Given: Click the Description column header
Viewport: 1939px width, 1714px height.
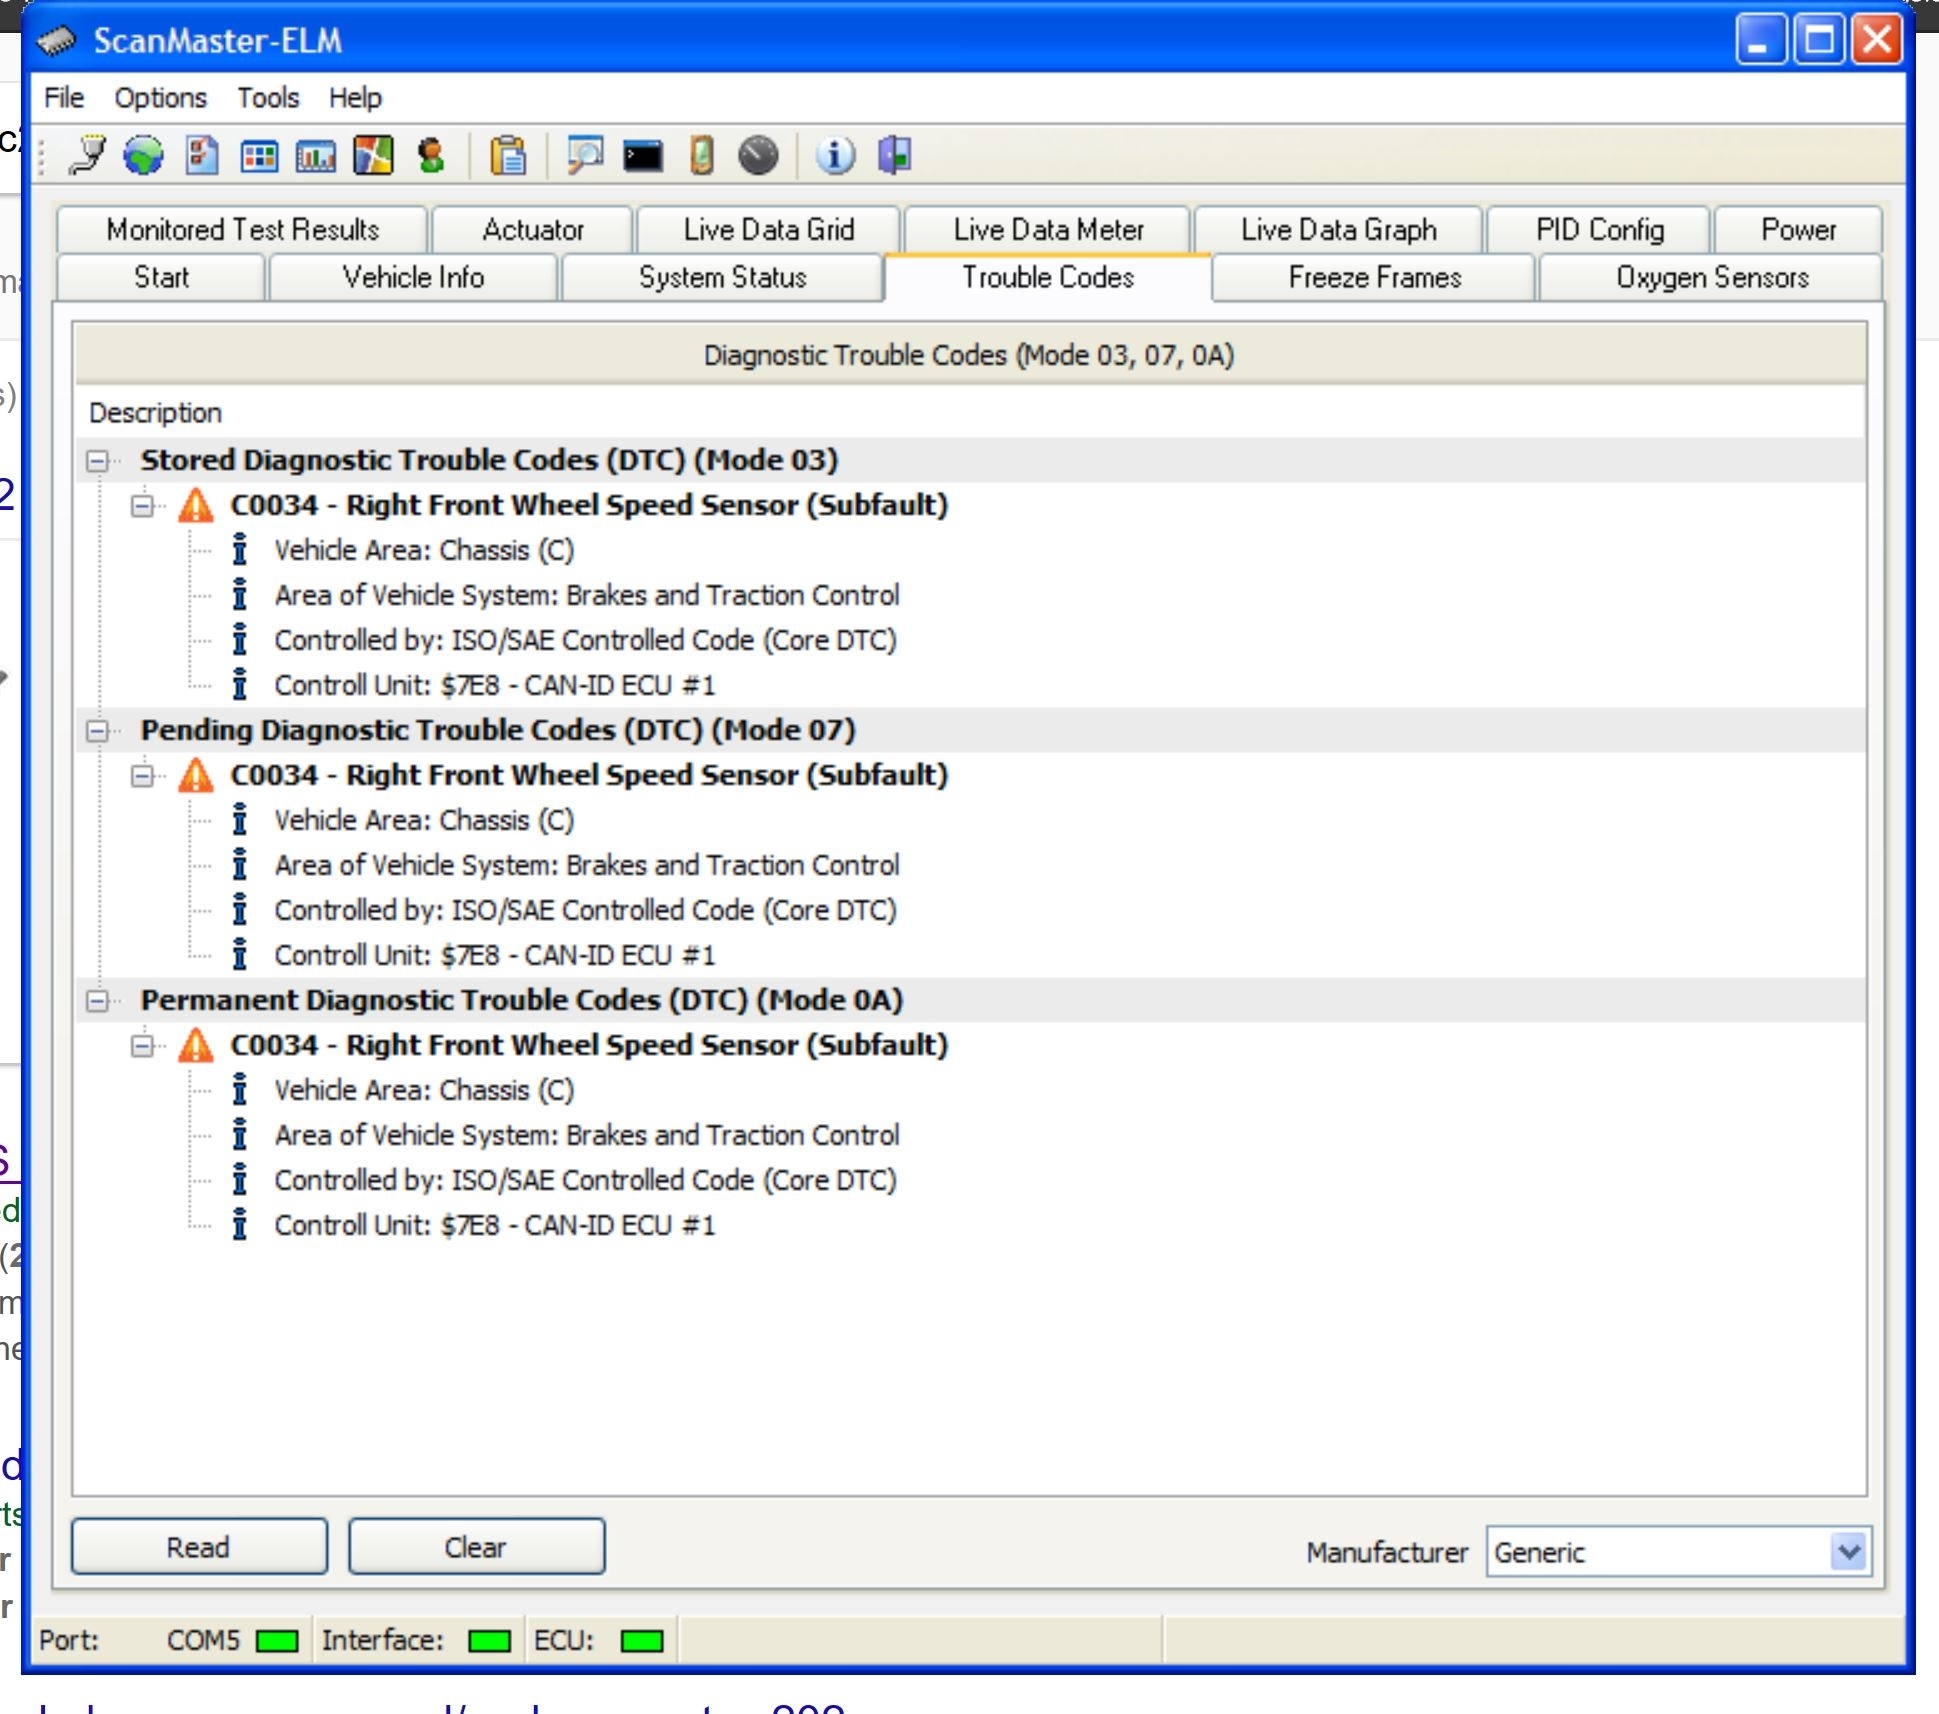Looking at the screenshot, I should click(x=156, y=413).
